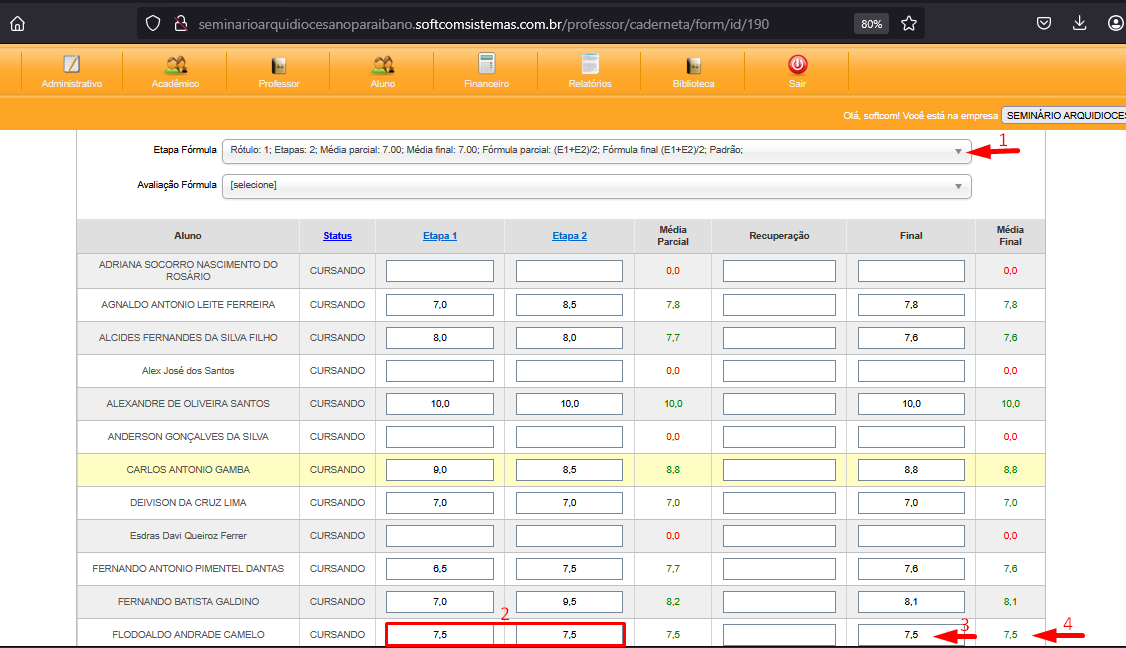Click the Professor menu icon
Image resolution: width=1126 pixels, height=648 pixels.
click(x=279, y=65)
